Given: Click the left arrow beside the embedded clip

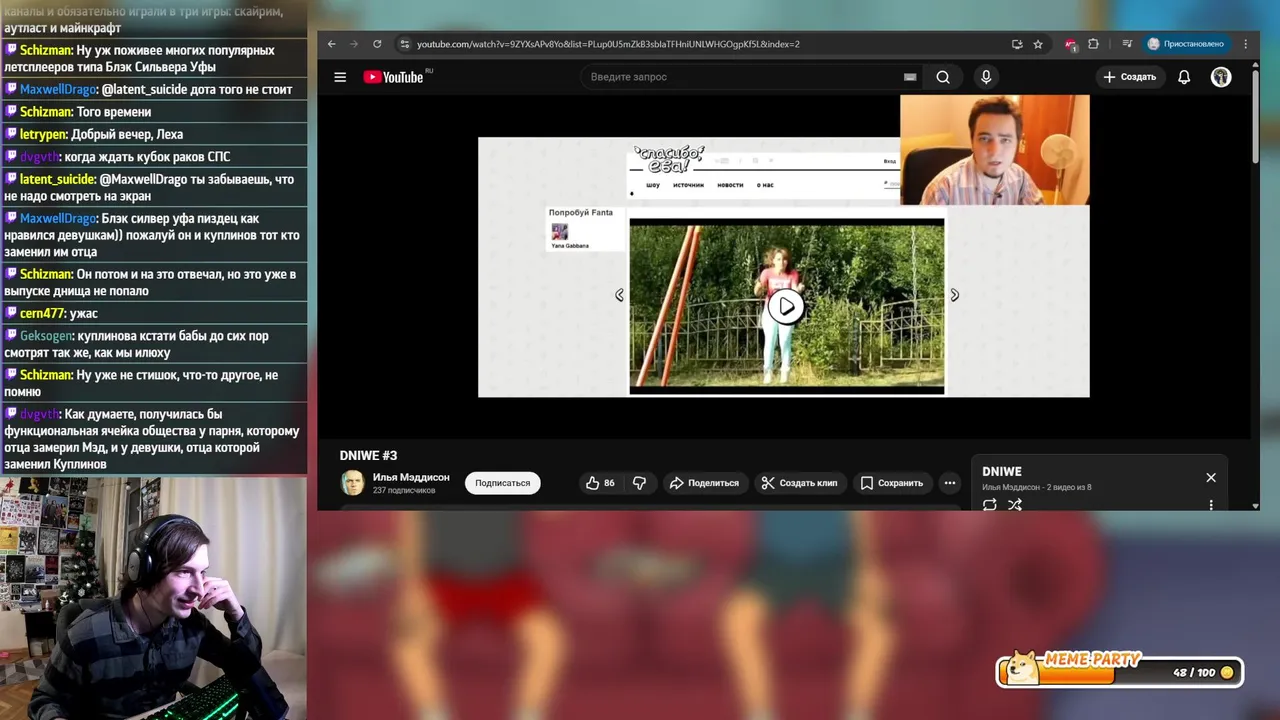Looking at the screenshot, I should click(619, 295).
